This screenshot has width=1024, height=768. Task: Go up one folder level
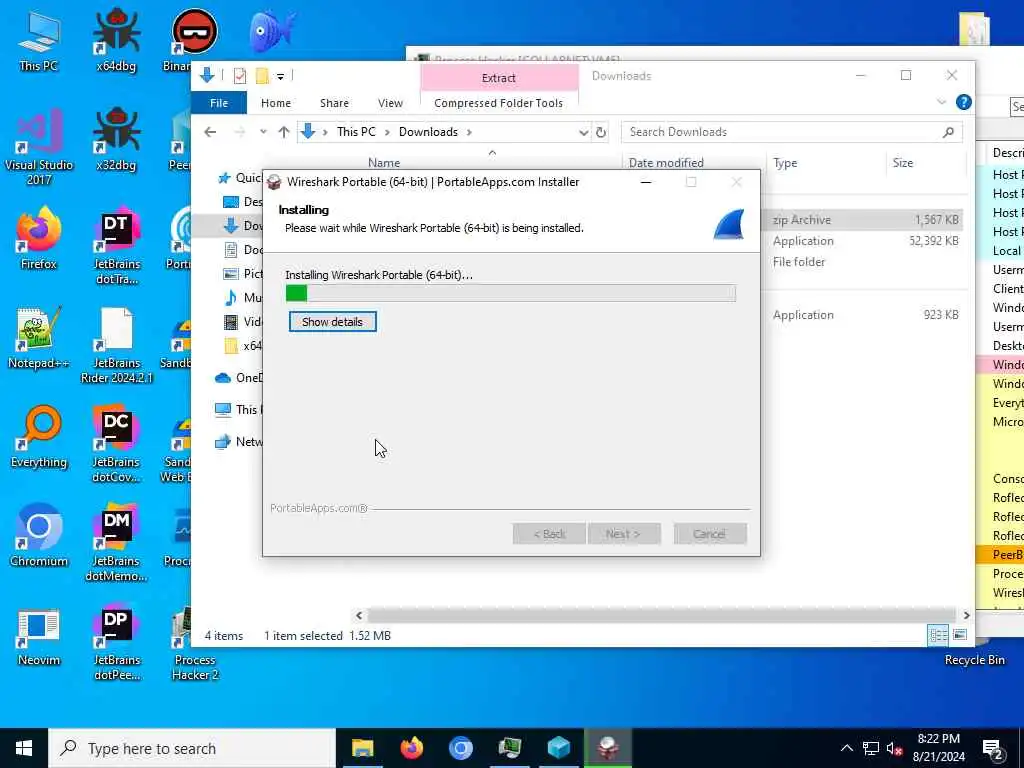[x=283, y=132]
